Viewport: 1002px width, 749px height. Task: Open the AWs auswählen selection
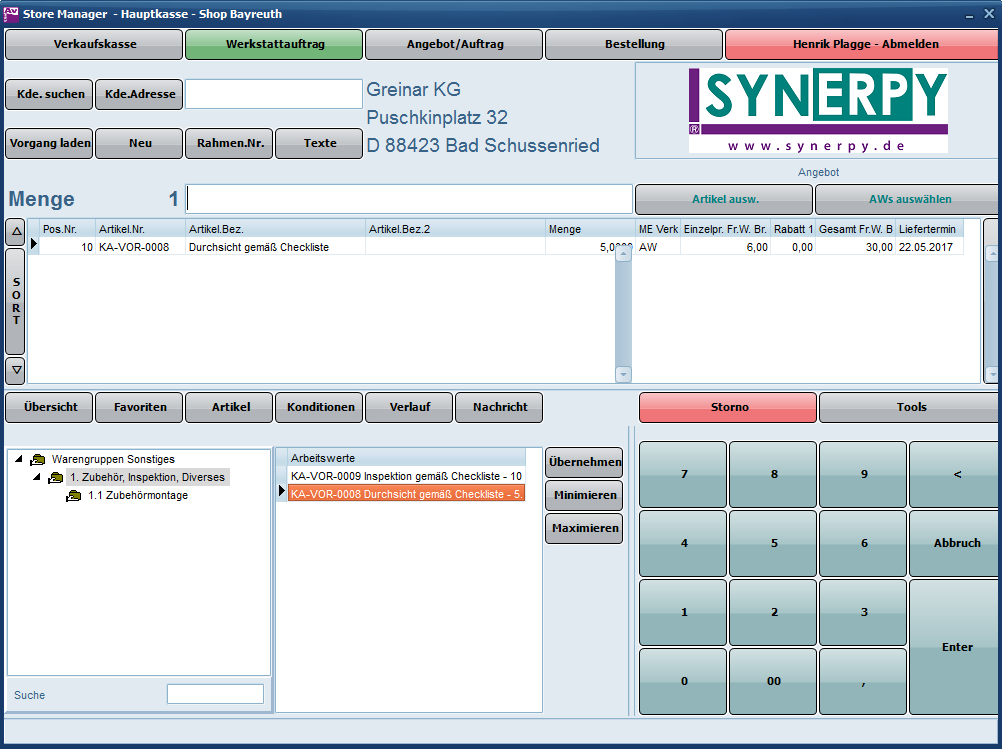pos(908,199)
